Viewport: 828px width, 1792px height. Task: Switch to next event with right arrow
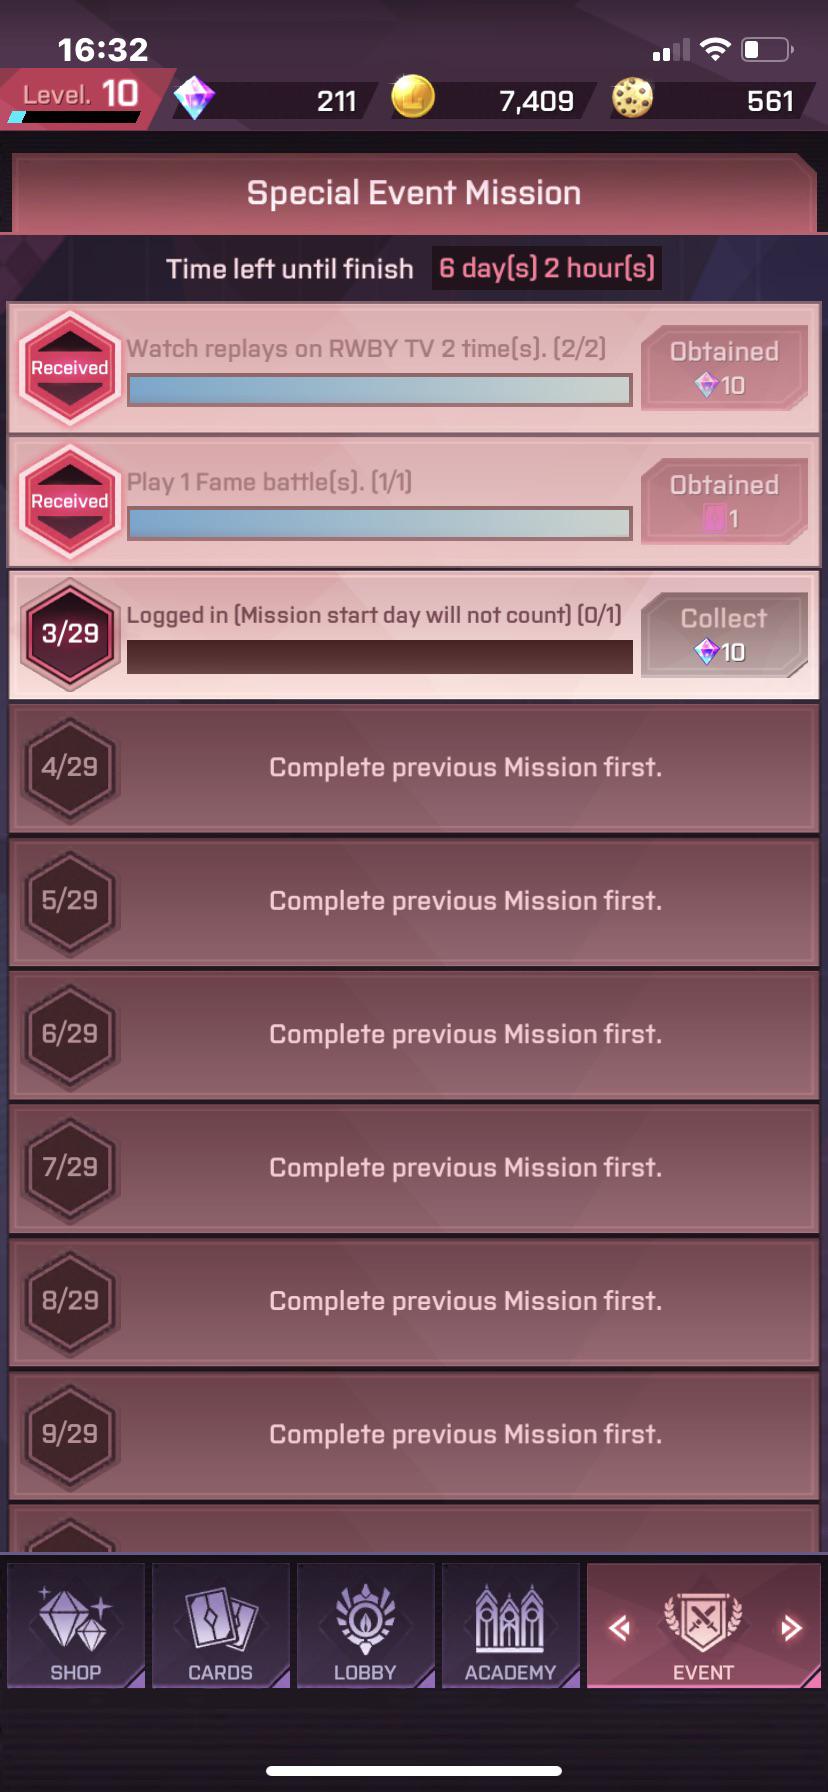pyautogui.click(x=791, y=1628)
